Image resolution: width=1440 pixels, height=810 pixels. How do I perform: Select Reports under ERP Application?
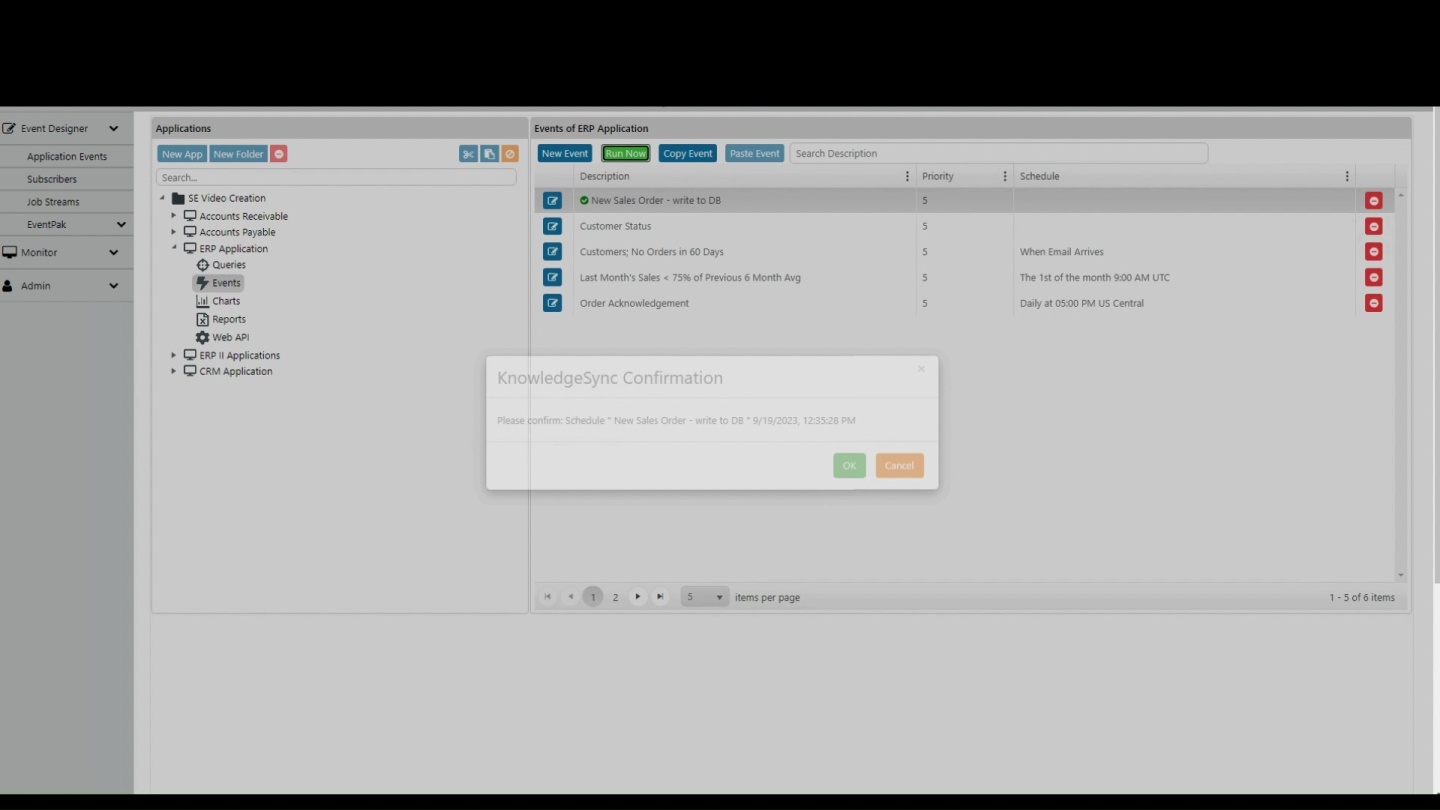click(221, 319)
